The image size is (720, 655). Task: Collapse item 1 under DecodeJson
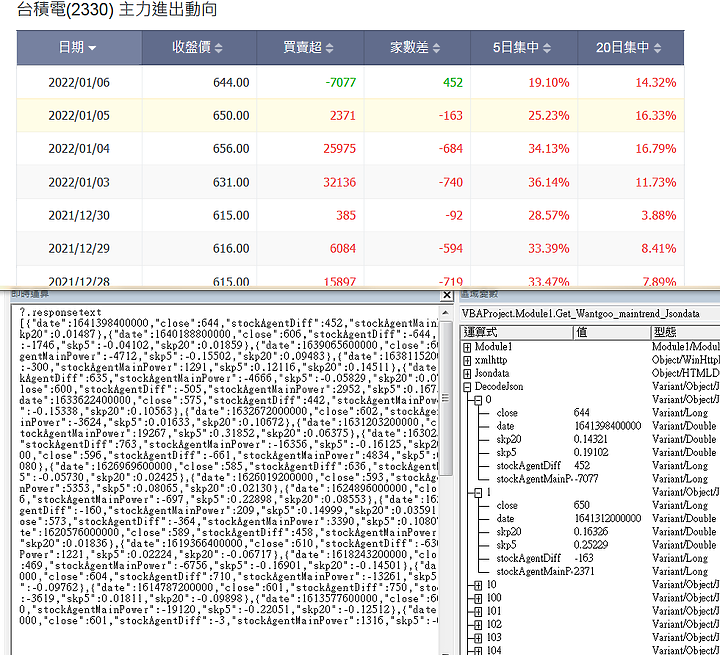[x=478, y=493]
